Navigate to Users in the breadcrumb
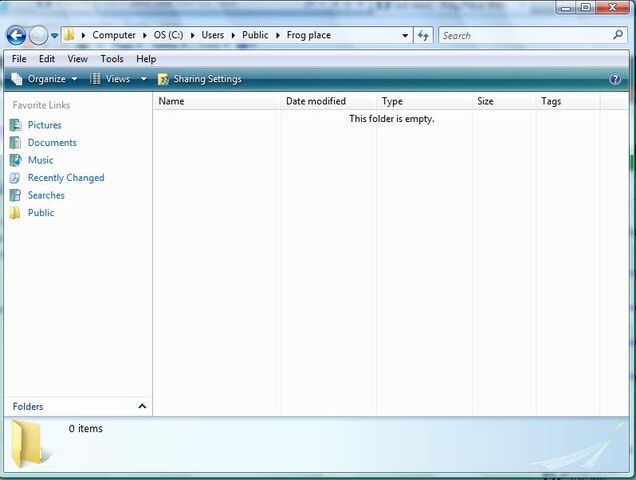This screenshot has width=636, height=480. 213,35
